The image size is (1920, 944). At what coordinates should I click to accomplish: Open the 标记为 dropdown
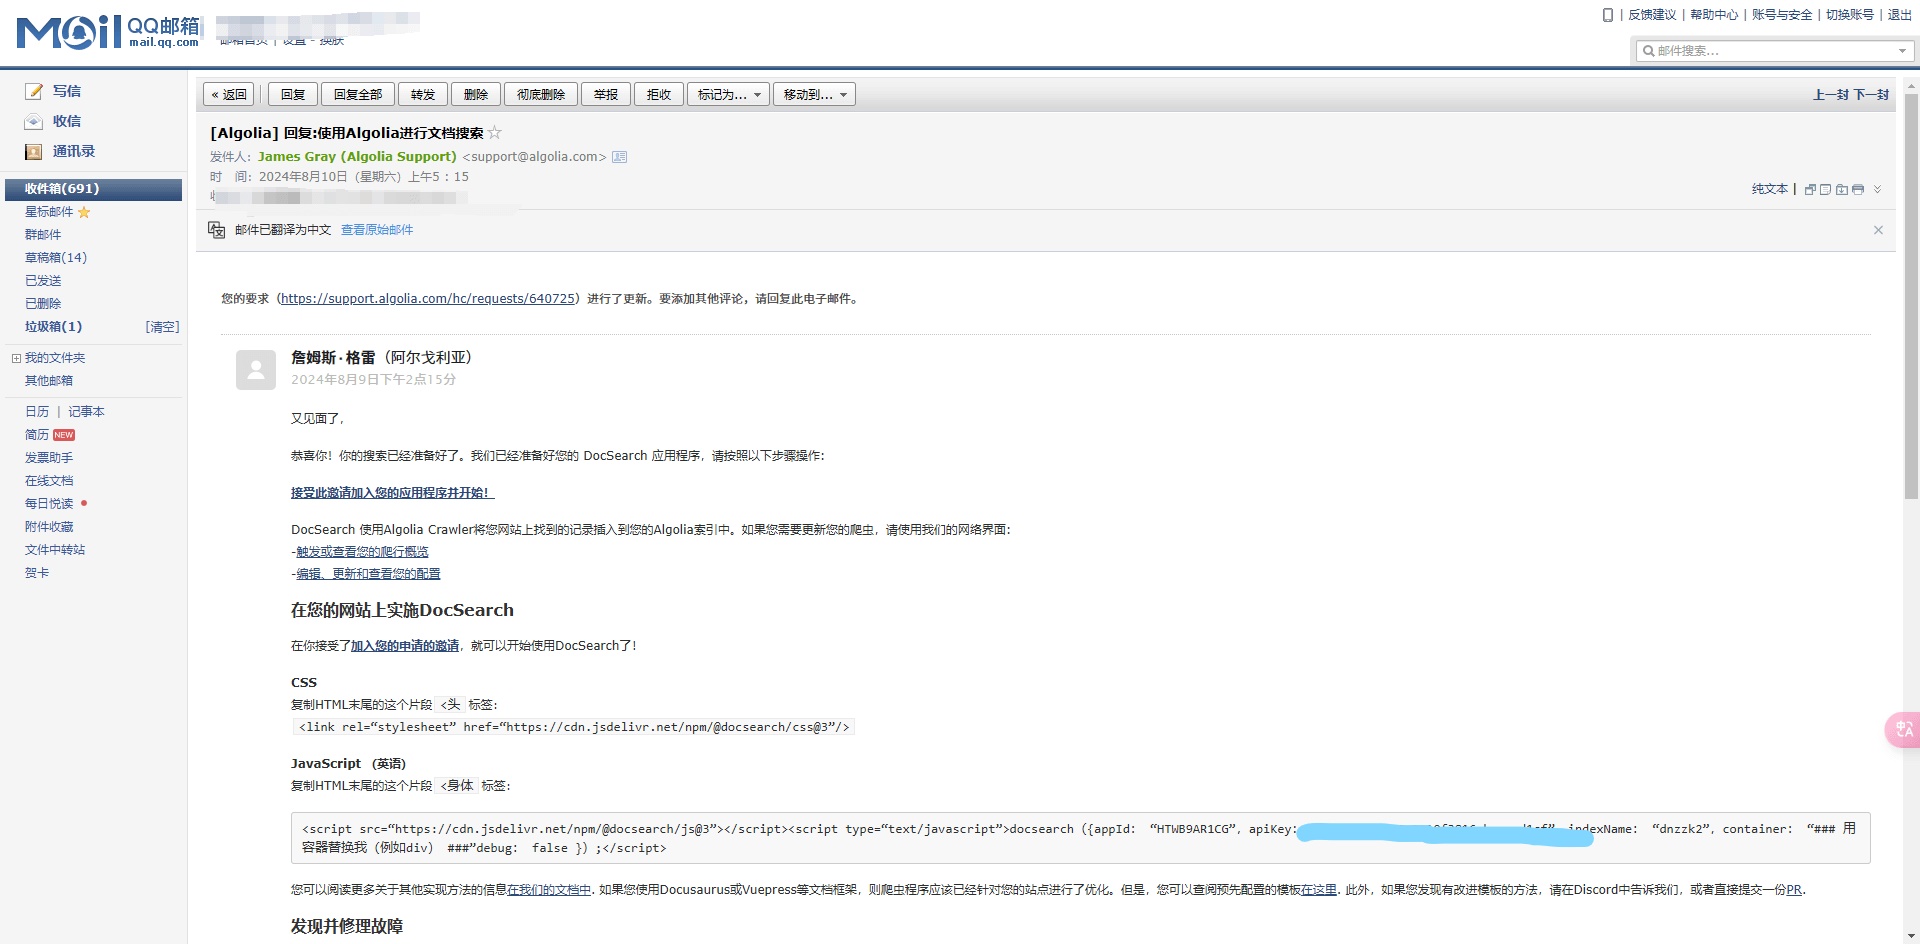point(729,95)
